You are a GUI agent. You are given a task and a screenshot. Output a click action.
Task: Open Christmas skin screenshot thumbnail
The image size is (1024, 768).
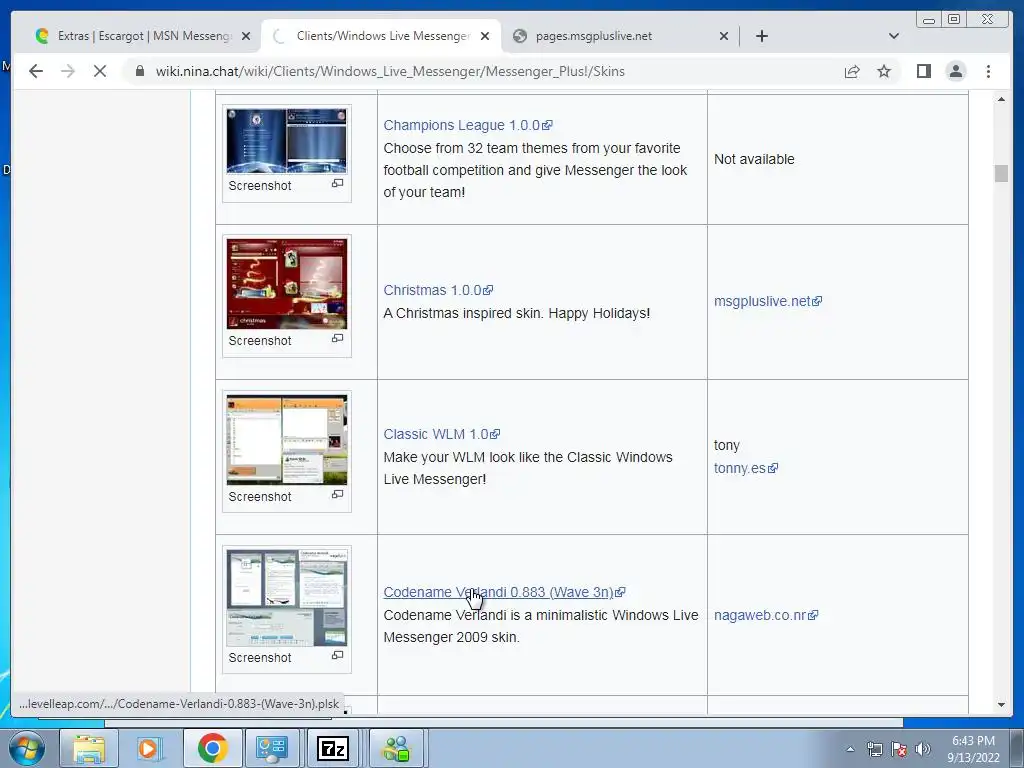tap(287, 284)
